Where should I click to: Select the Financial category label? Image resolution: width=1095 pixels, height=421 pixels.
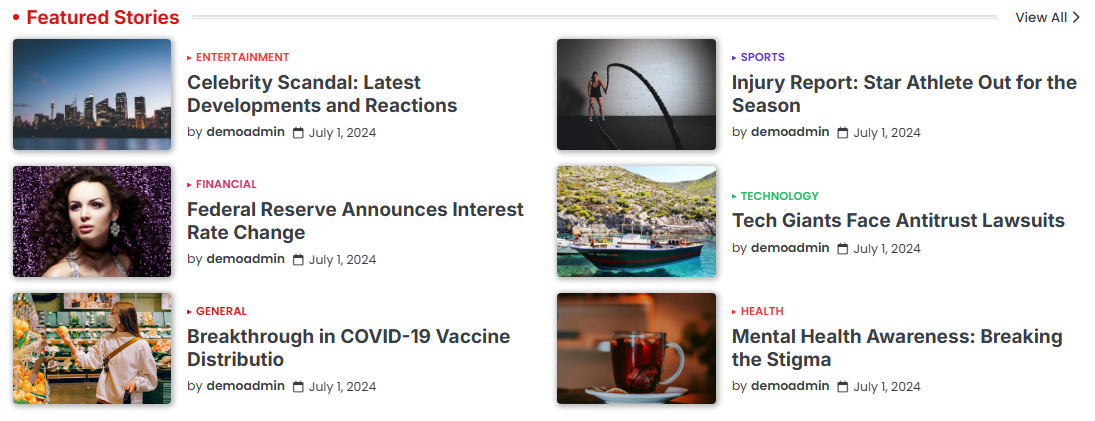[226, 184]
